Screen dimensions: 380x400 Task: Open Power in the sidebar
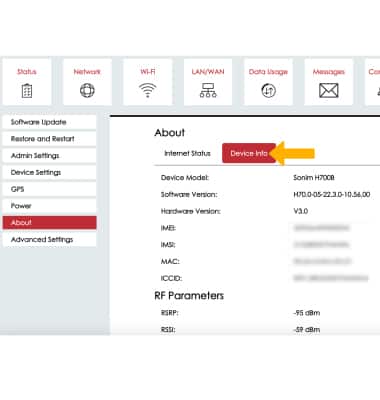click(x=49, y=206)
